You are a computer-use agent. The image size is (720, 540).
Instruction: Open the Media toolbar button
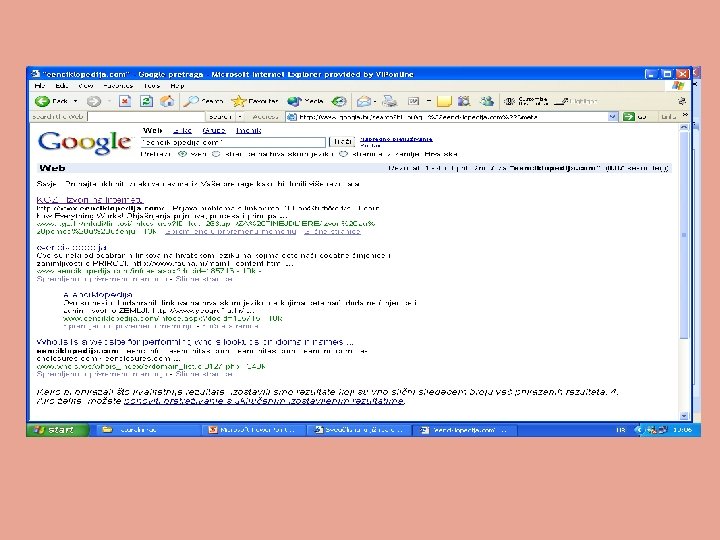pyautogui.click(x=305, y=101)
